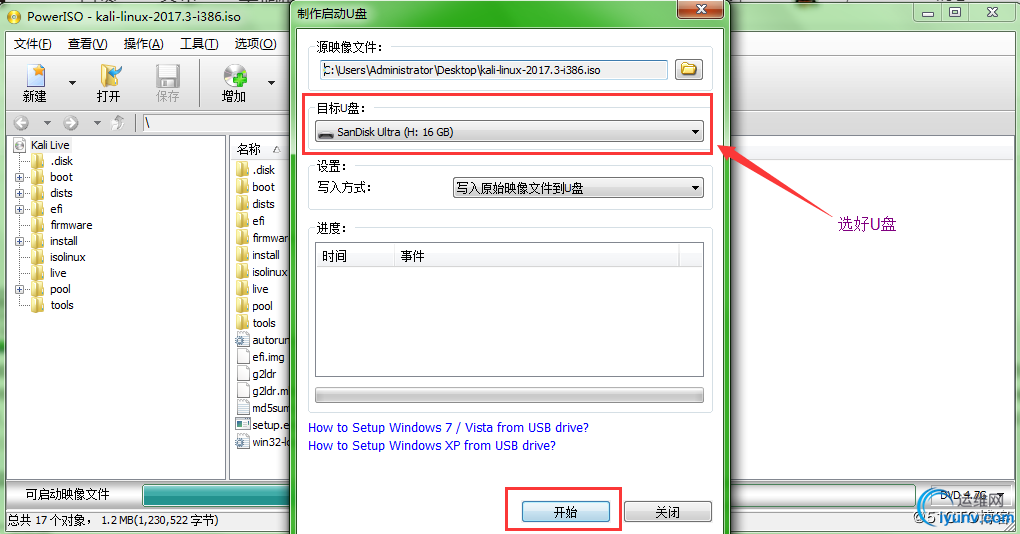Viewport: 1020px width, 534px height.
Task: Open the Forward history dropdown arrow
Action: coord(97,122)
